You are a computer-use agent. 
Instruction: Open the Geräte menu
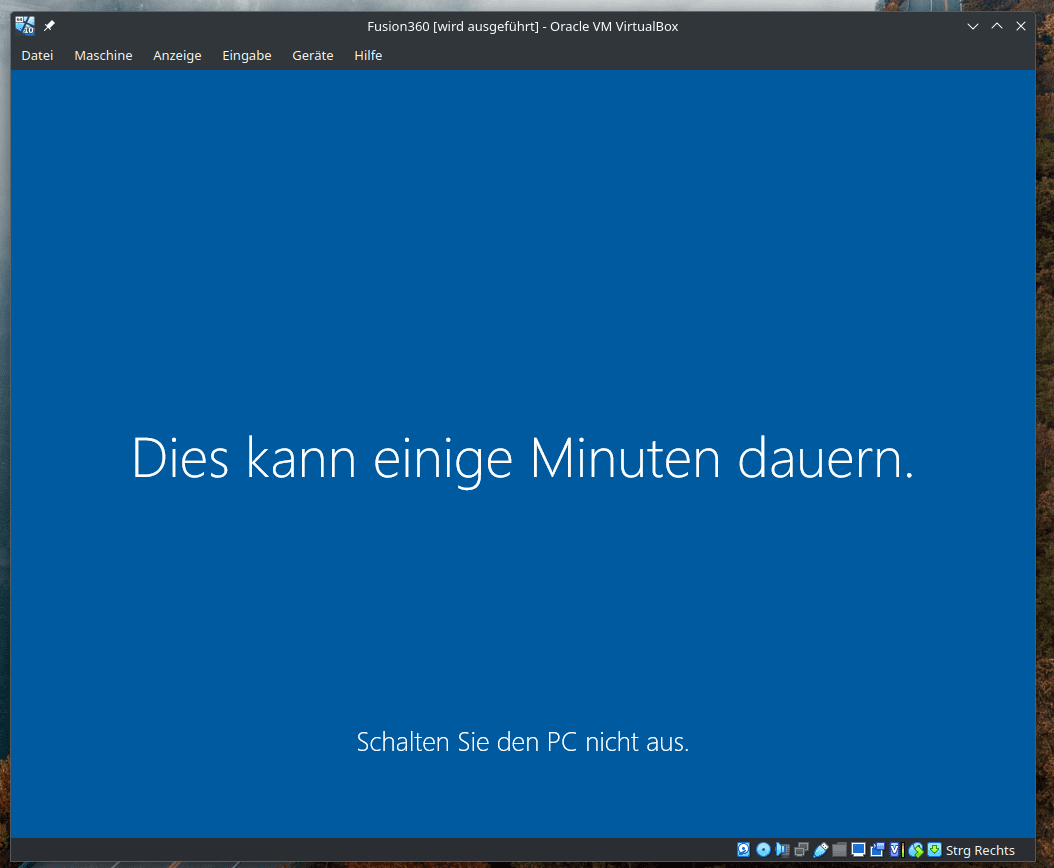coord(313,55)
